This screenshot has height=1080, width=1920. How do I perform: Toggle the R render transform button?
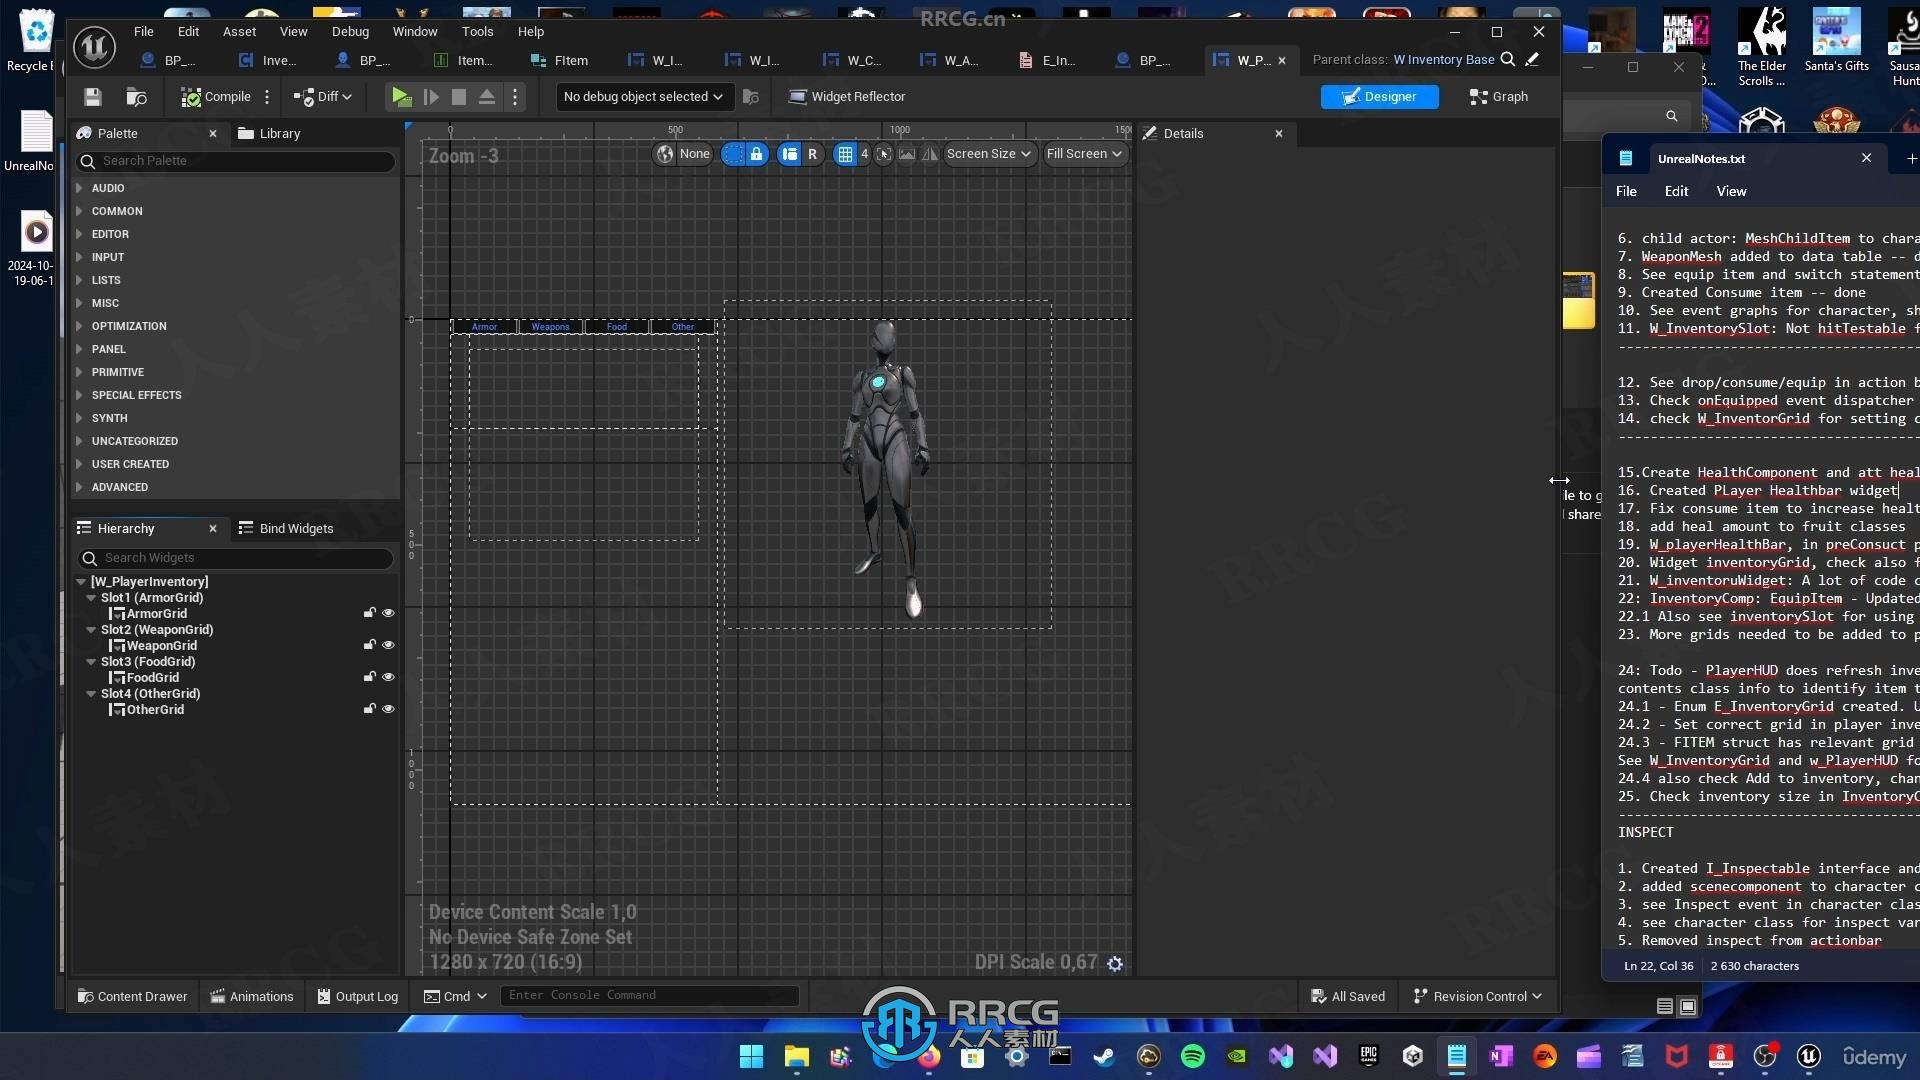(812, 154)
